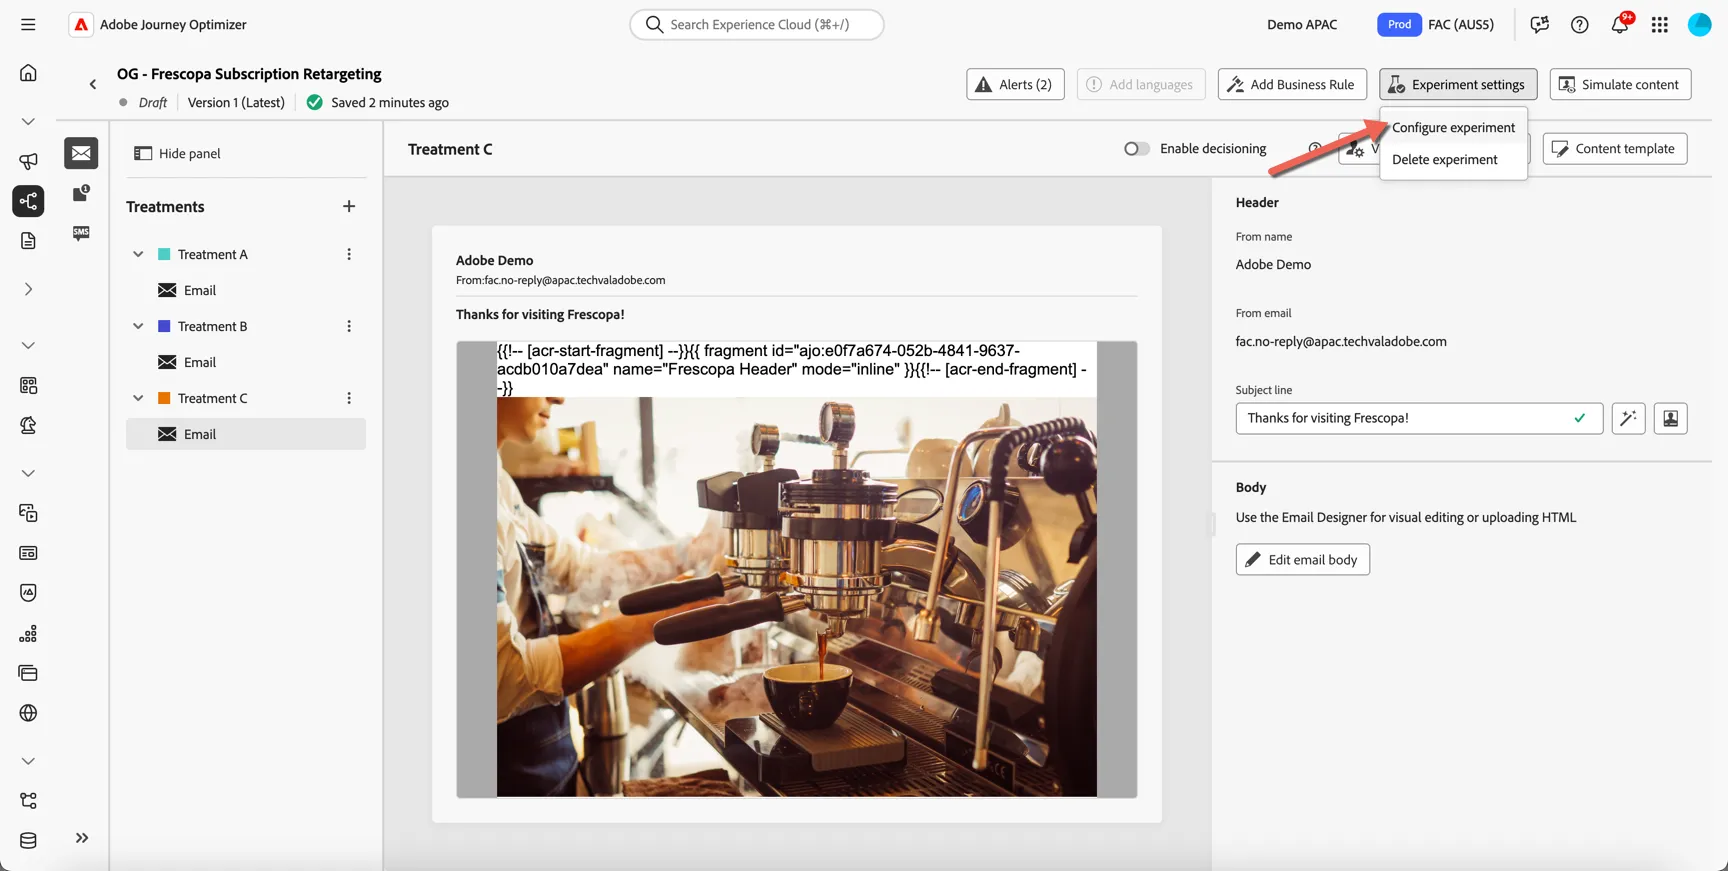The width and height of the screenshot is (1728, 871).
Task: Open Experiment settings dropdown button
Action: (1458, 84)
